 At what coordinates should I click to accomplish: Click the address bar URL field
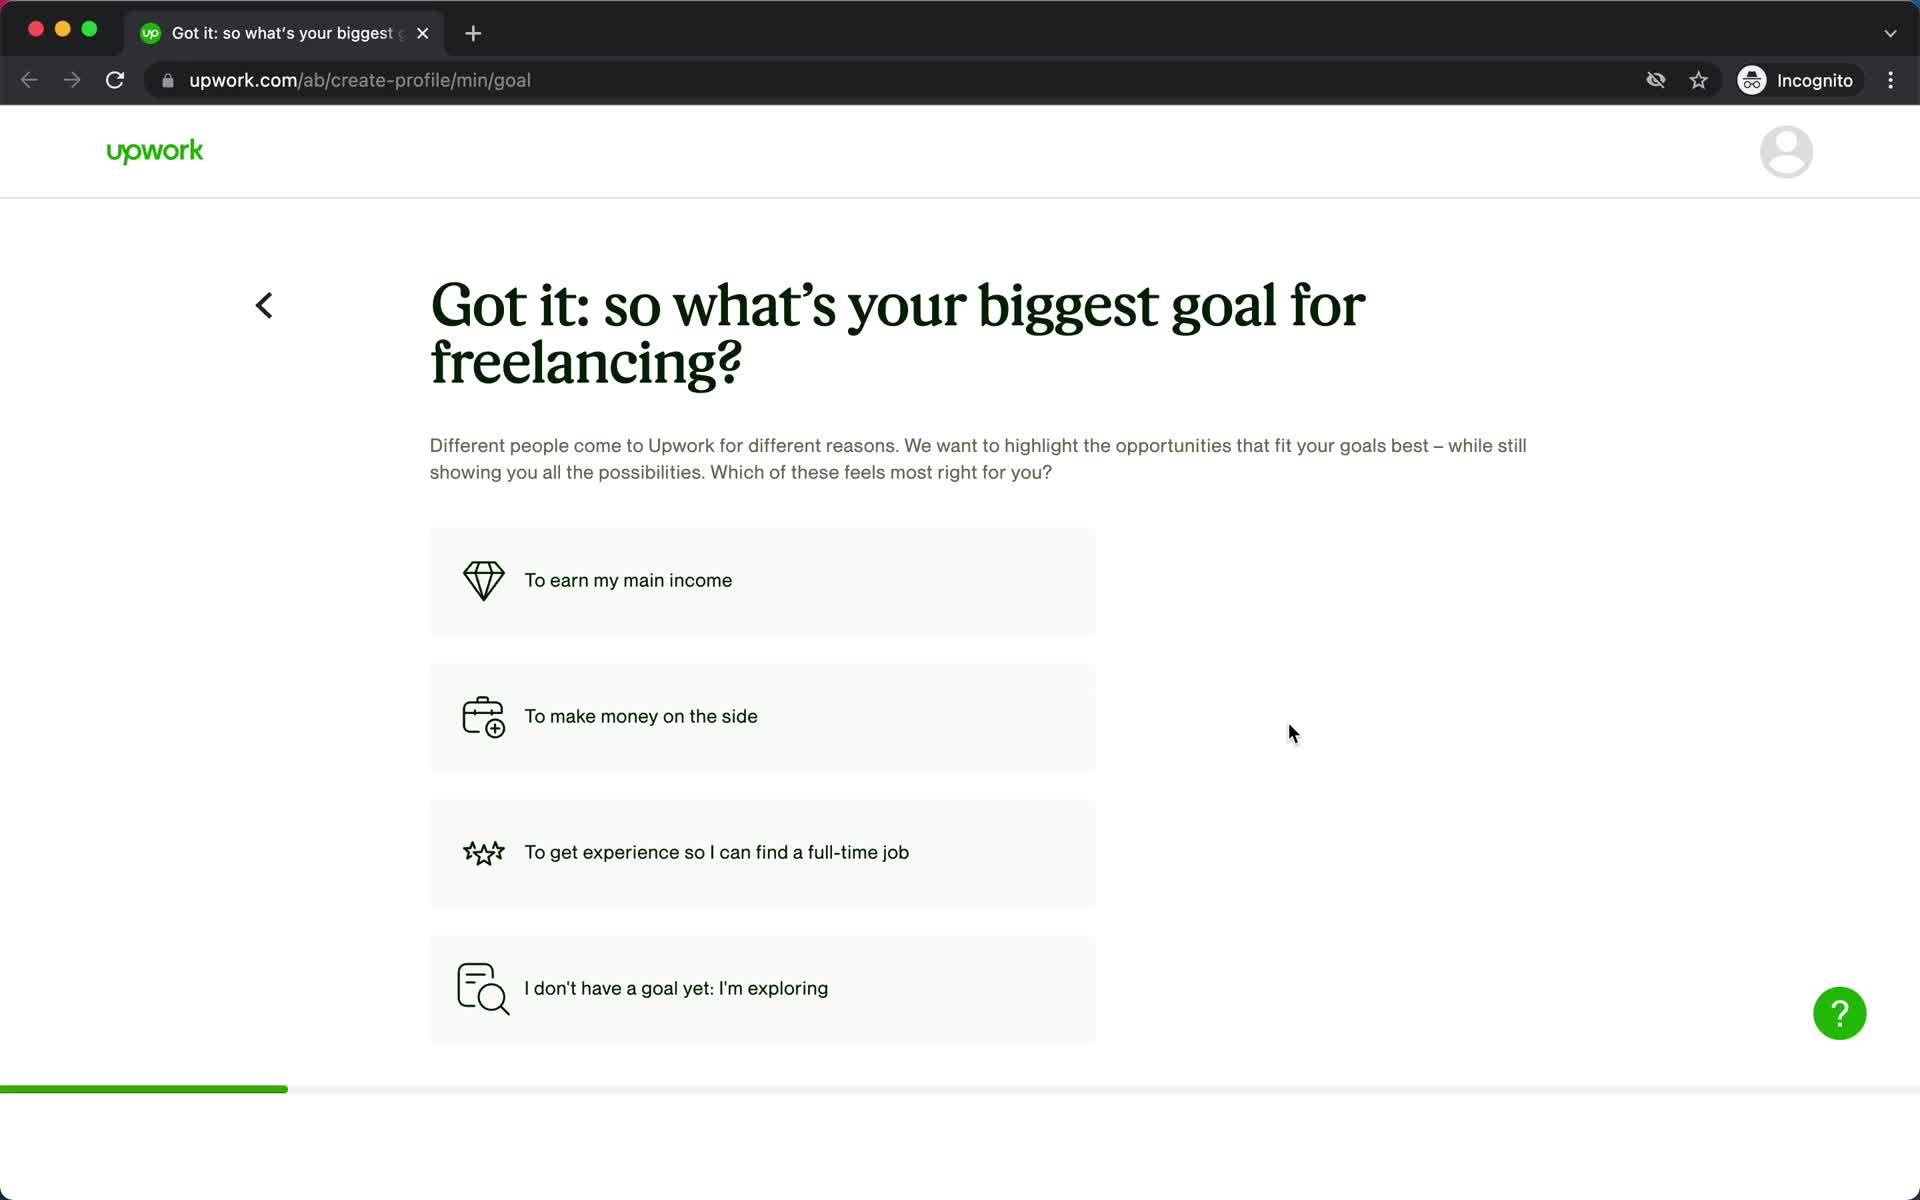[x=359, y=80]
